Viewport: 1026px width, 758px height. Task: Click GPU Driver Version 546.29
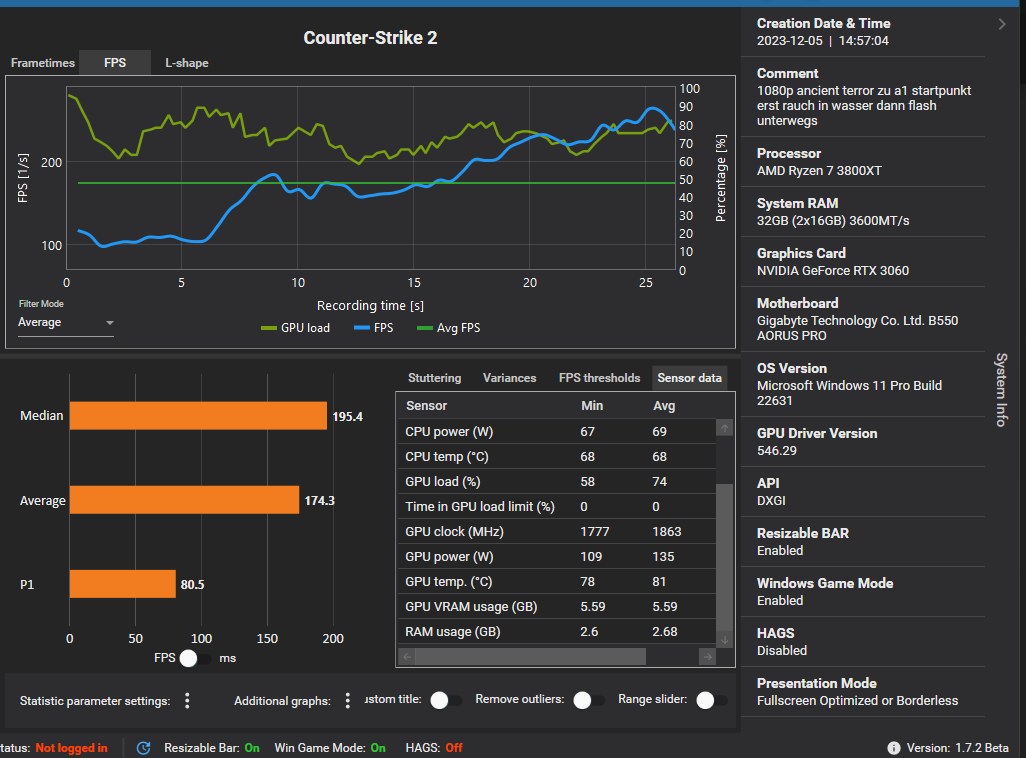coord(777,450)
